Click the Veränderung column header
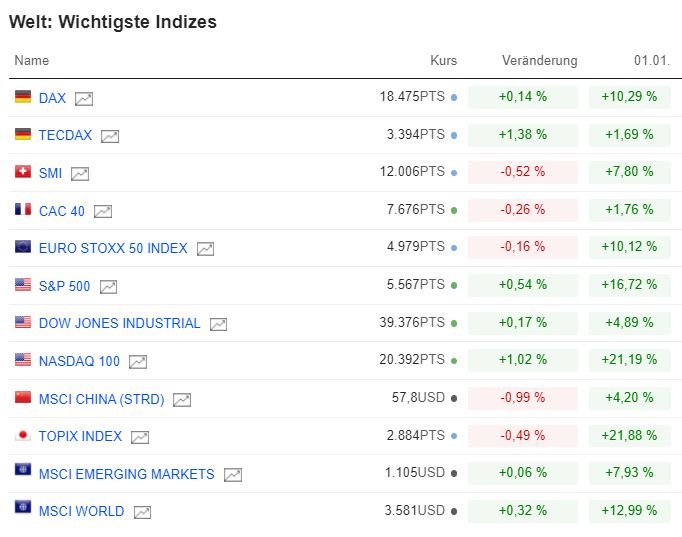This screenshot has height=537, width=682. (x=539, y=61)
